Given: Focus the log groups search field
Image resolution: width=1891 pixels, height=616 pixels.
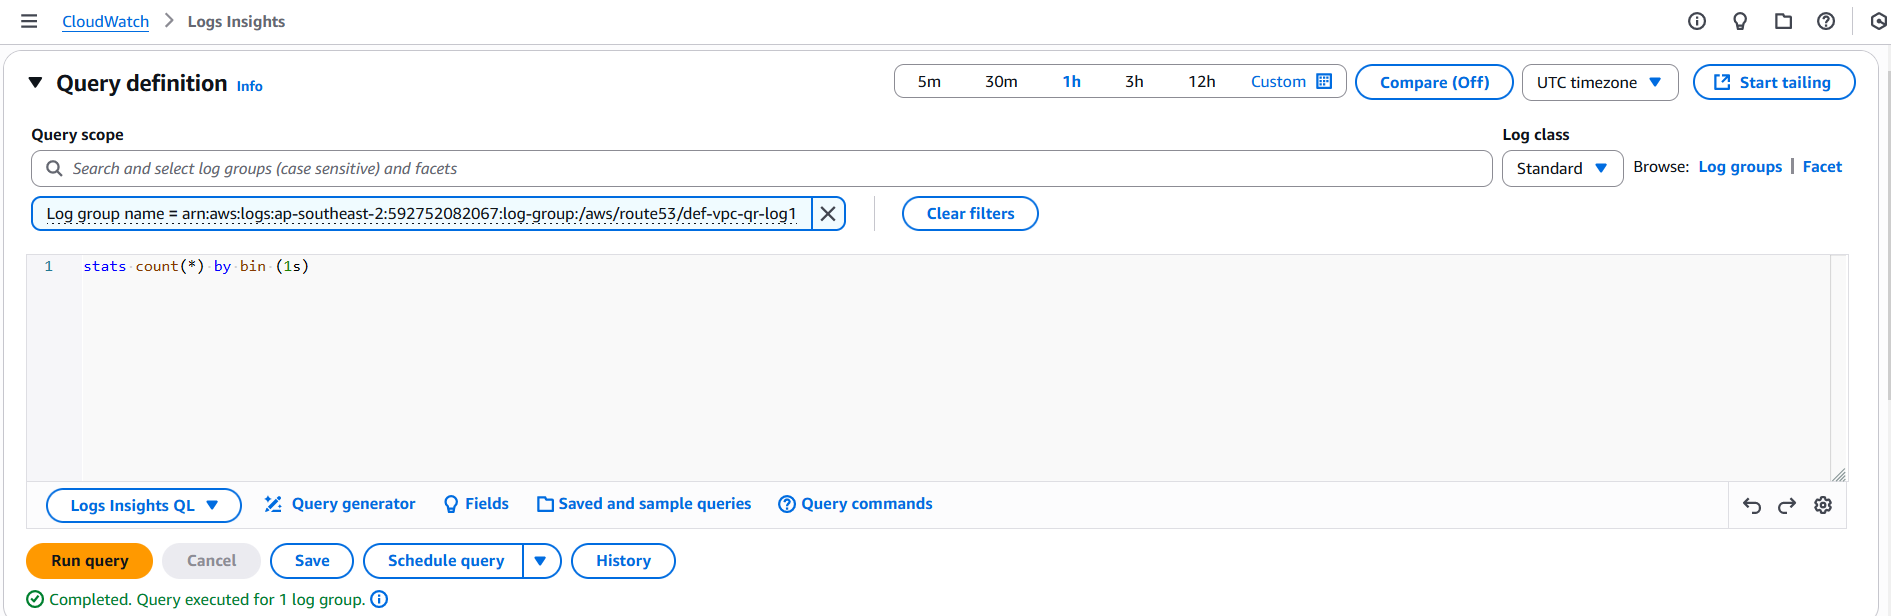Looking at the screenshot, I should point(760,169).
